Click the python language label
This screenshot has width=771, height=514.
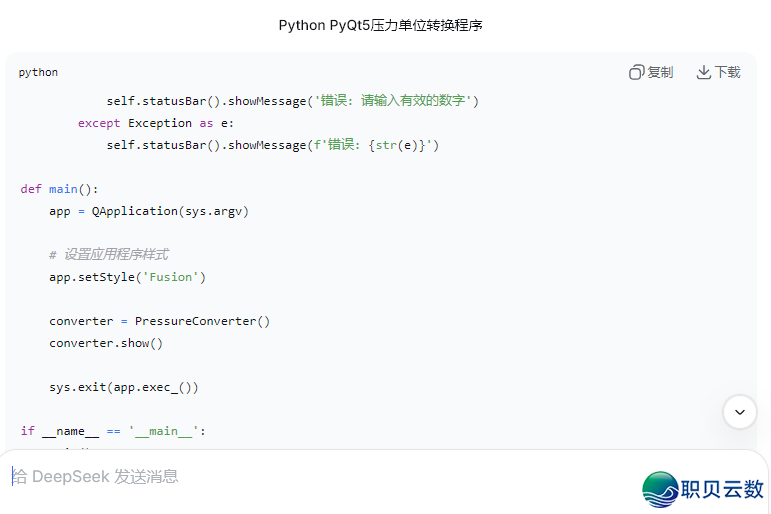click(38, 72)
